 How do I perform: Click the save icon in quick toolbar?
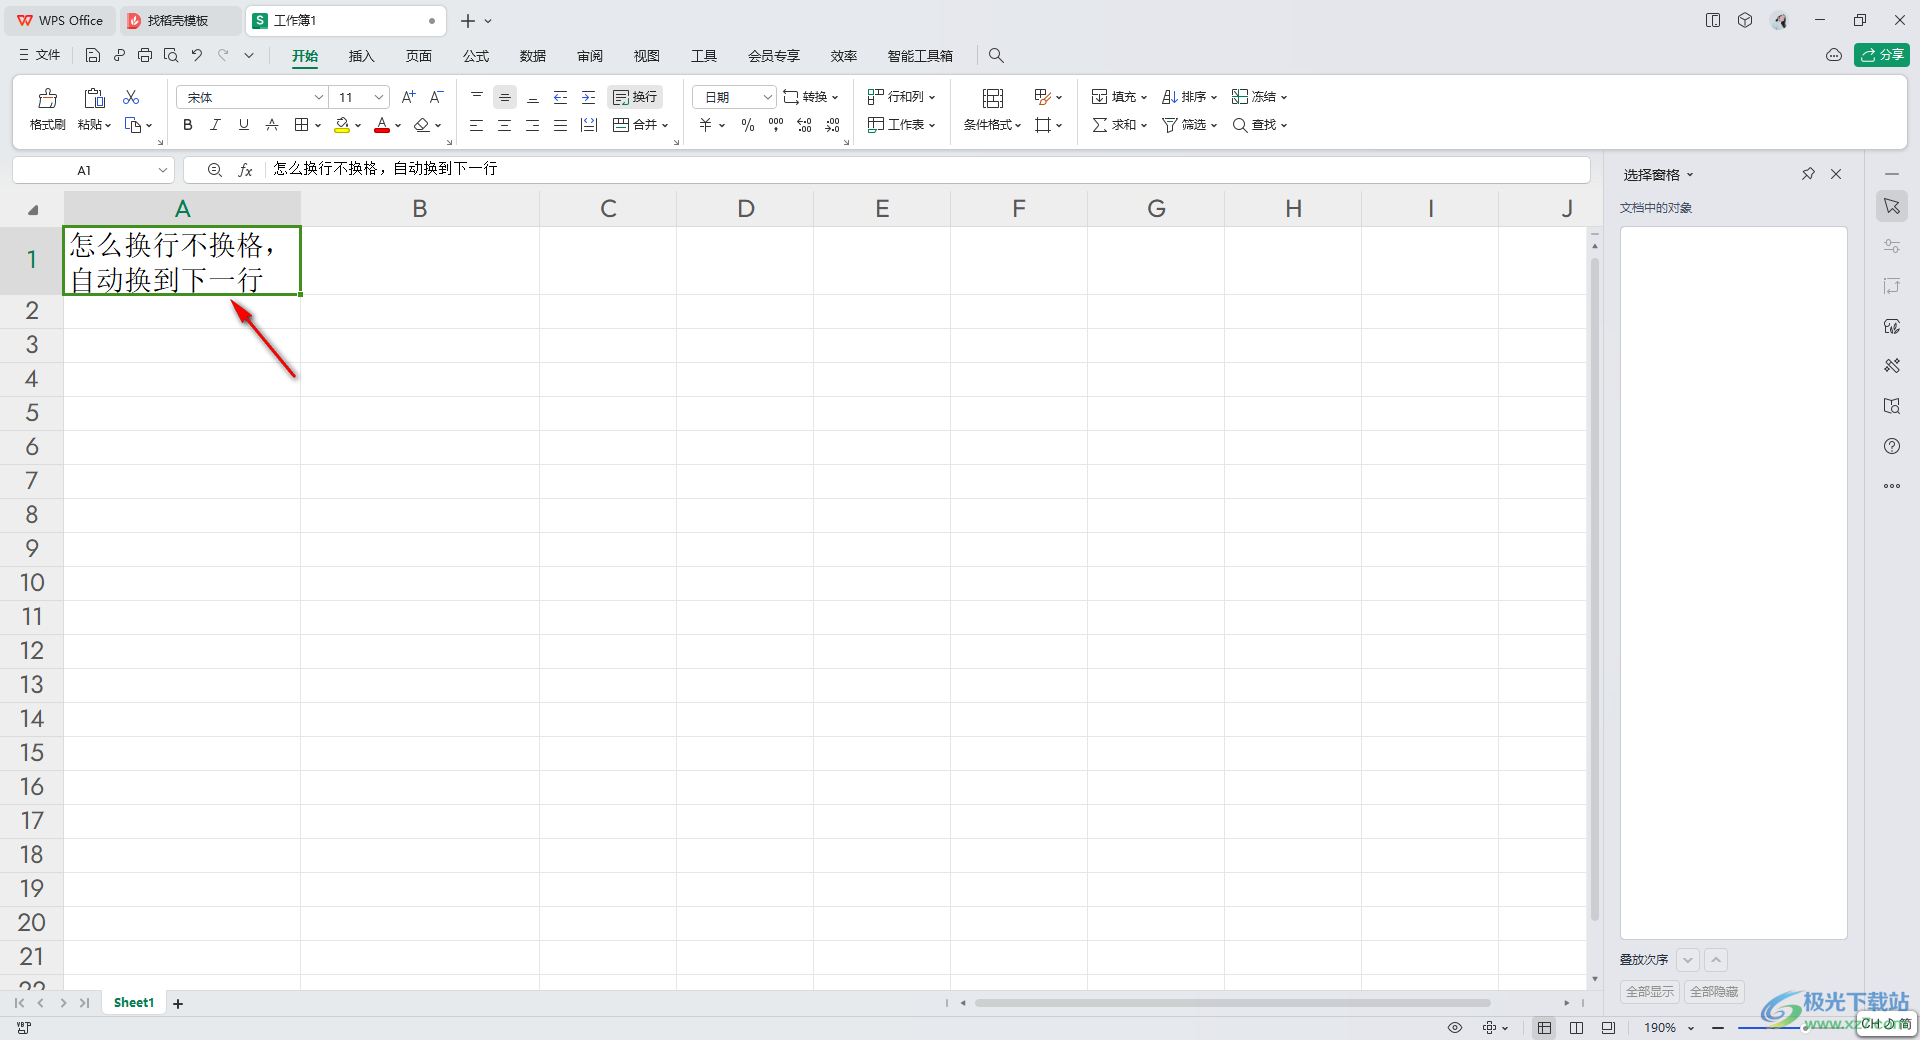[93, 55]
